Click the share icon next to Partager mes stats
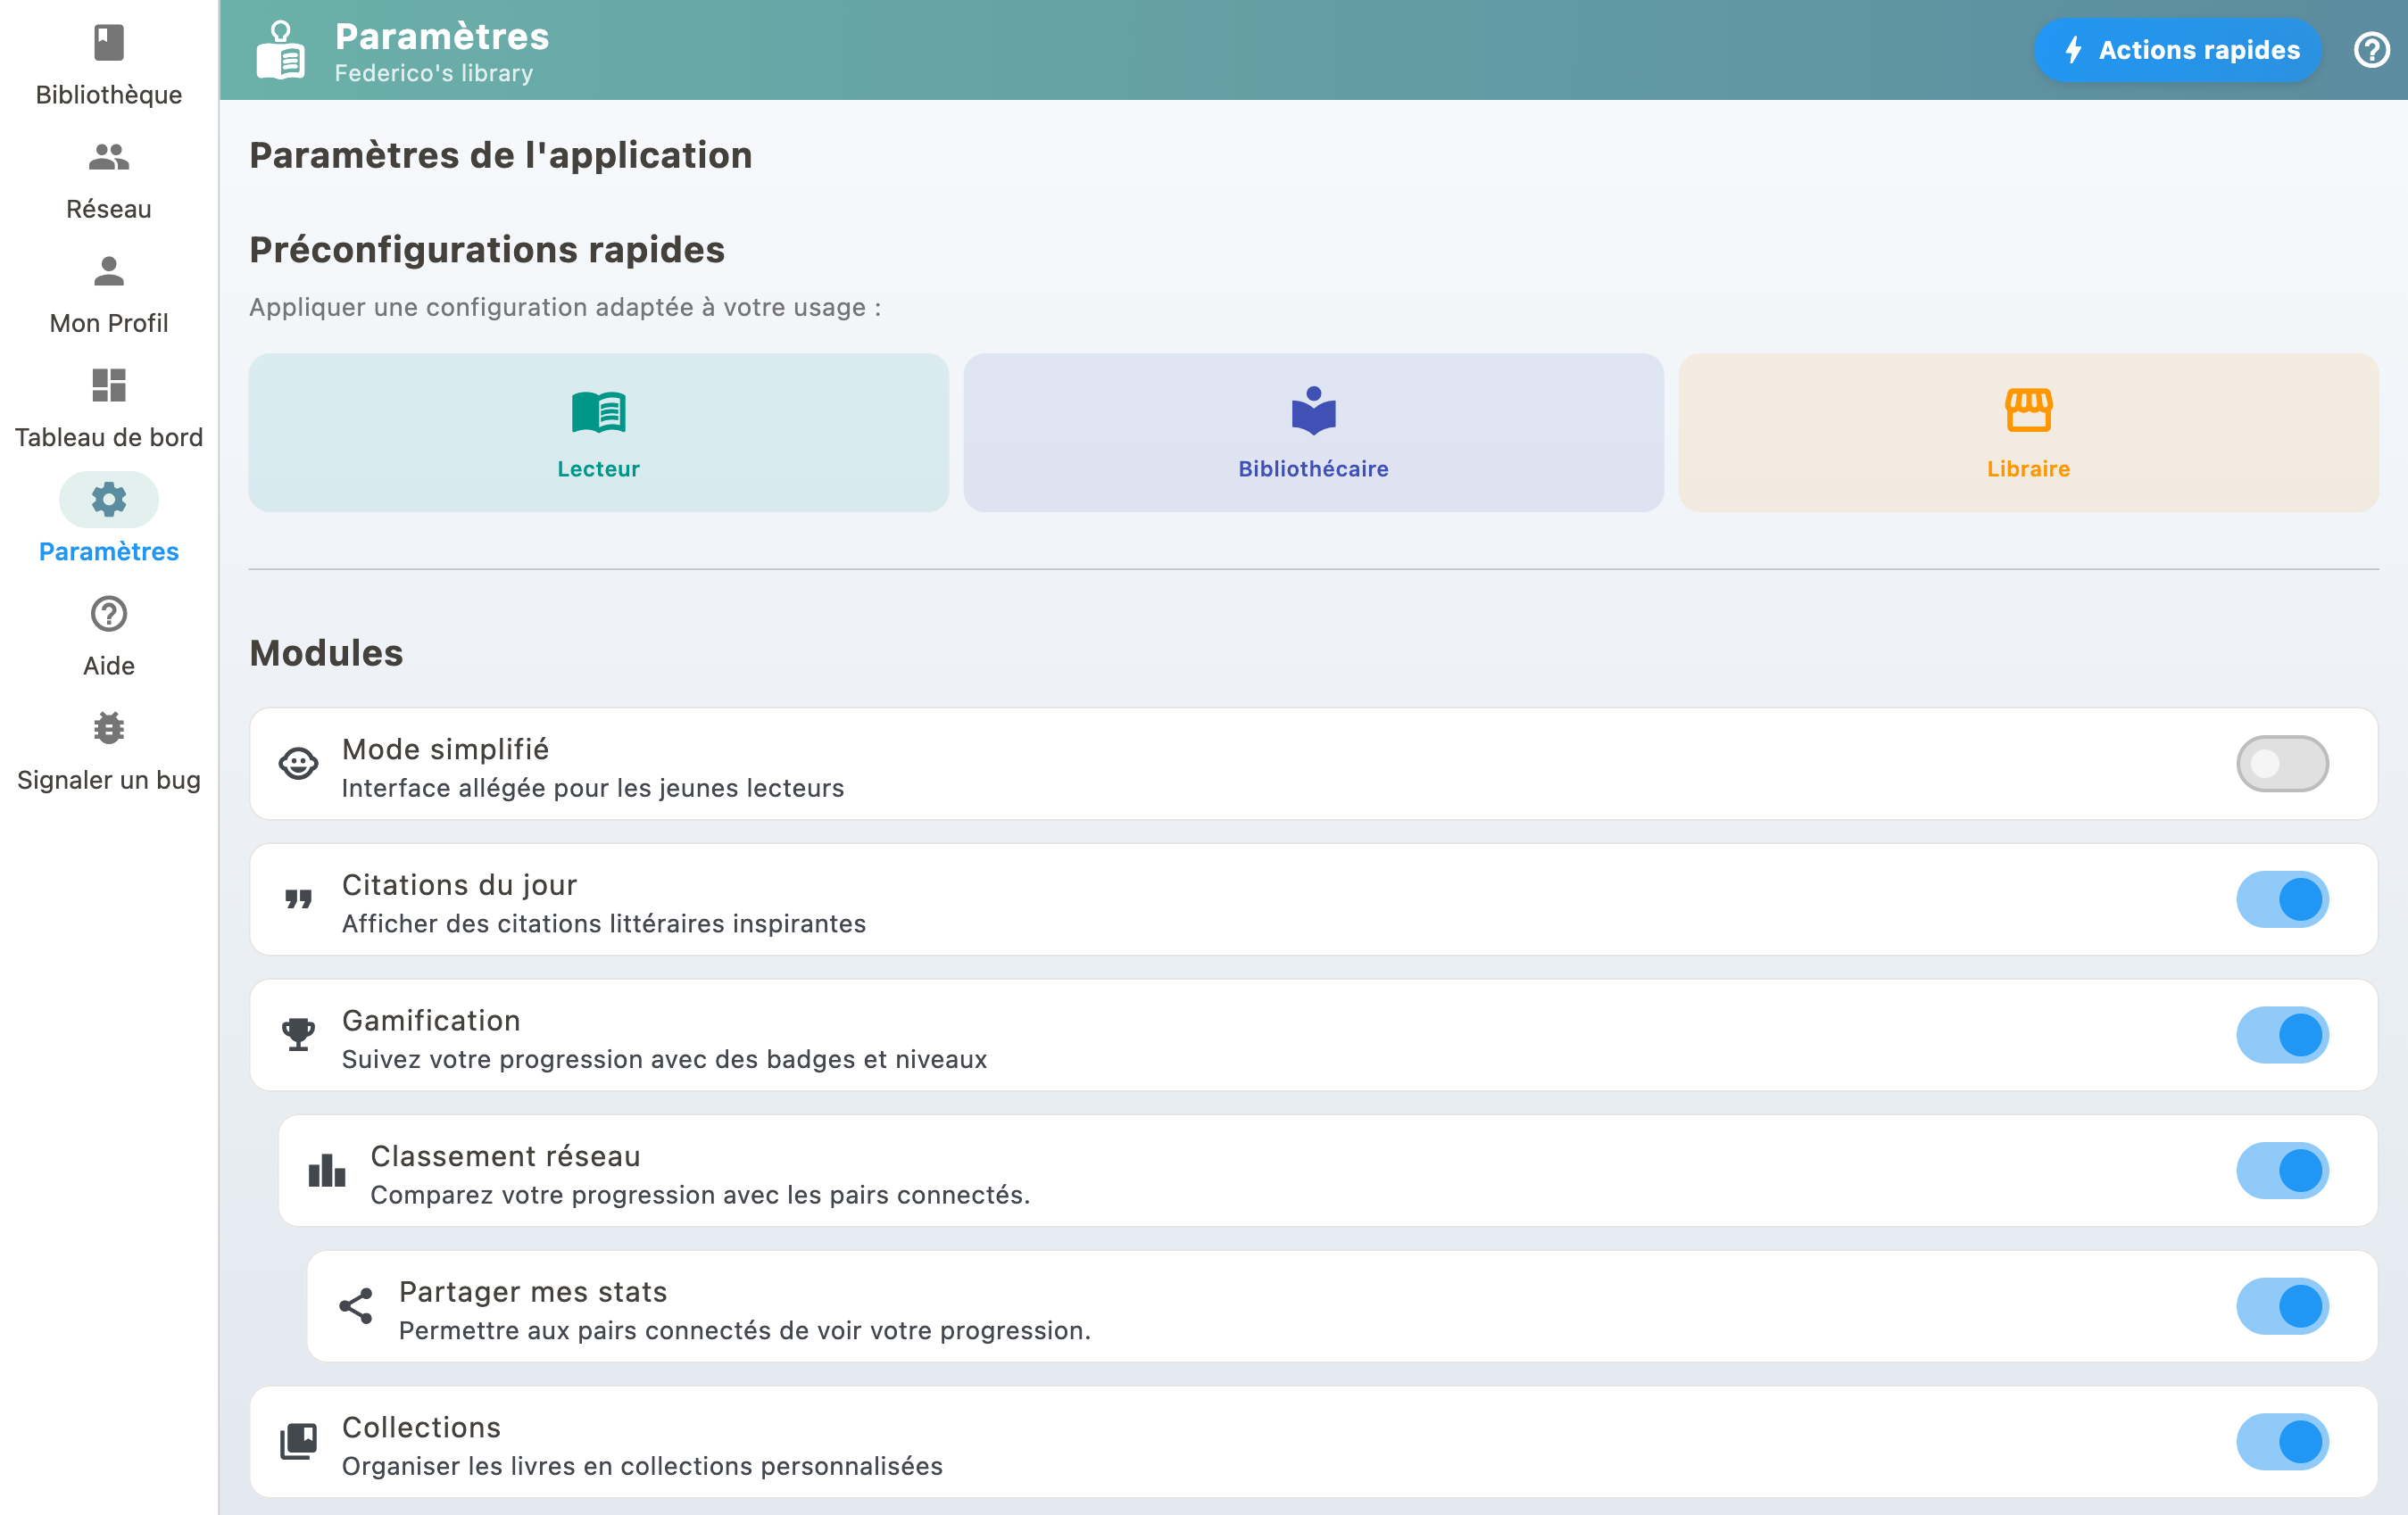The width and height of the screenshot is (2408, 1515). tap(356, 1305)
